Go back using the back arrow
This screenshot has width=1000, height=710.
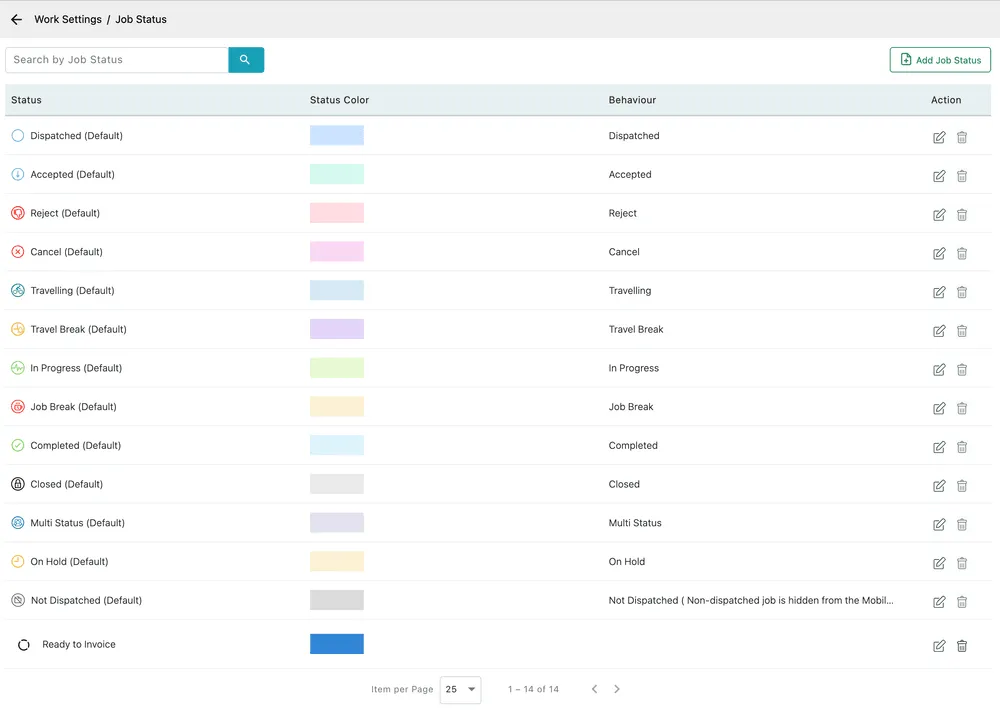click(17, 20)
